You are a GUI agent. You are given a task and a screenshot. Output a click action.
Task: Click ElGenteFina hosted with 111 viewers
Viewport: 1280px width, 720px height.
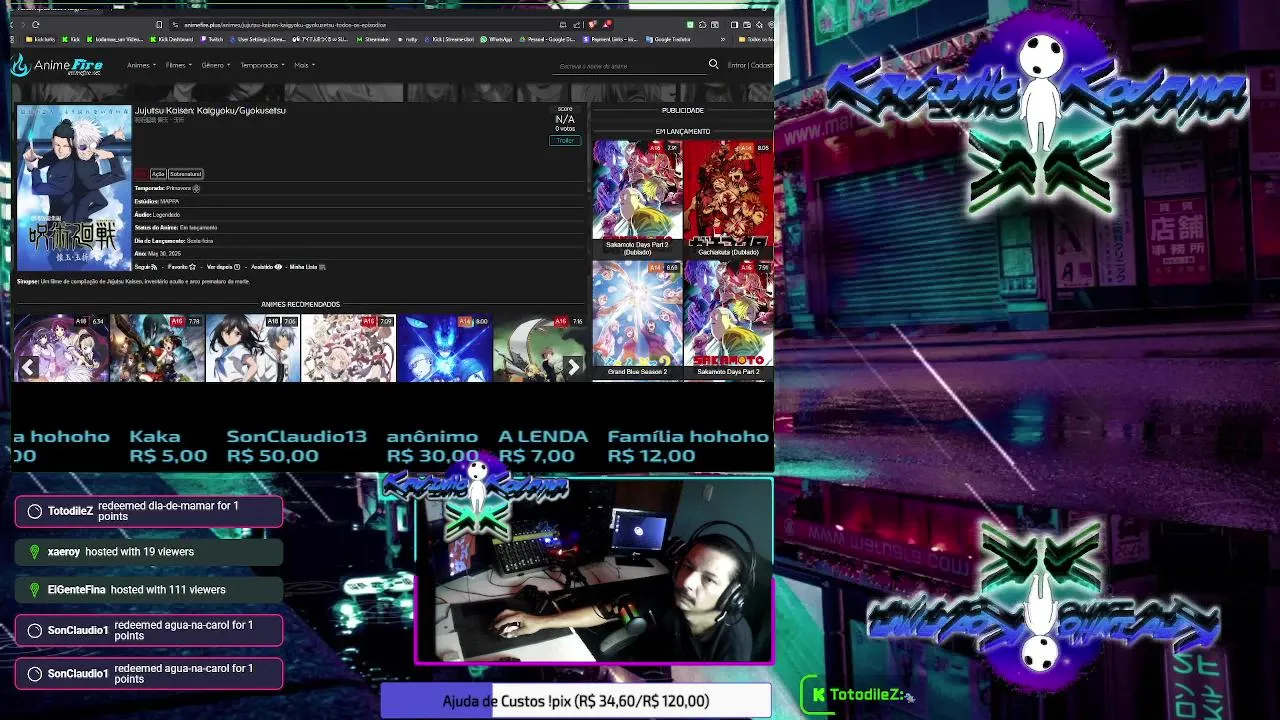point(149,589)
